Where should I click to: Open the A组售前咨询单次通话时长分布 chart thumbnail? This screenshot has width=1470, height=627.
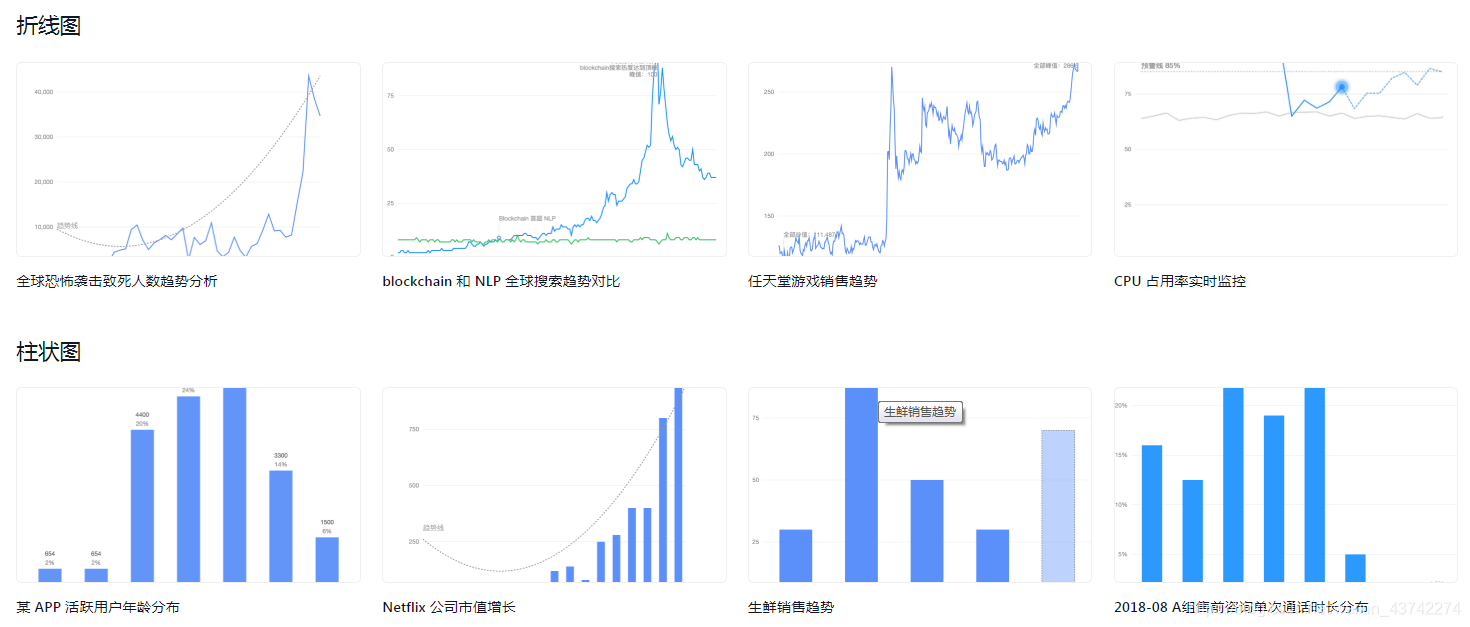point(1286,485)
